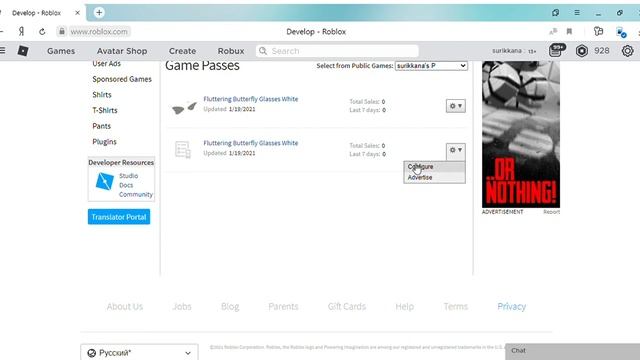This screenshot has height=360, width=640.
Task: Open Robux balance hexagon icon
Action: coord(582,51)
